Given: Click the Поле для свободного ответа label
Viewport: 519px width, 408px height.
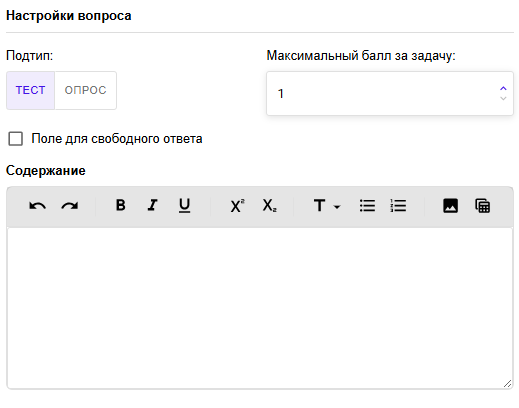Looking at the screenshot, I should pos(117,139).
